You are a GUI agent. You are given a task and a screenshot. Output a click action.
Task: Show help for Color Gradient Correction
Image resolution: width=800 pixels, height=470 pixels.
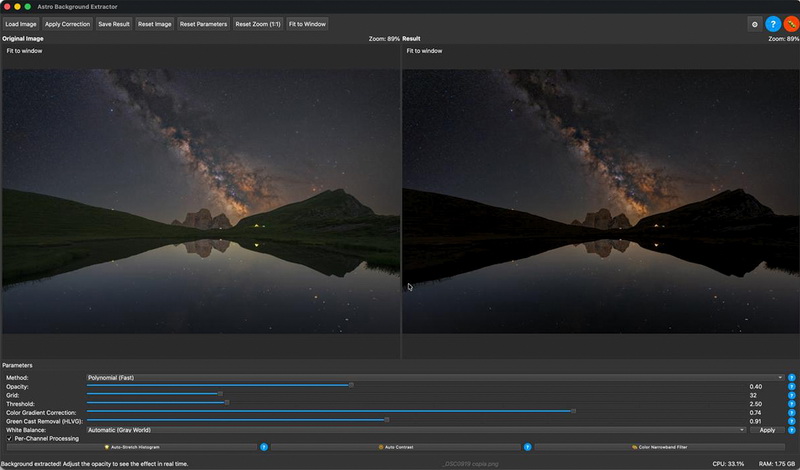coord(791,412)
